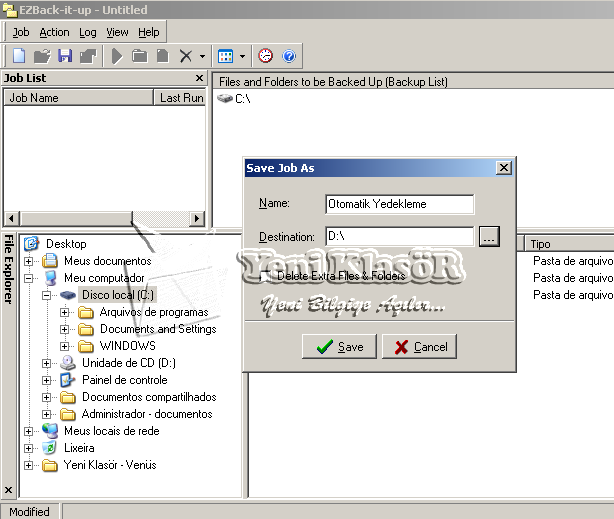Click the Run job play arrow icon
The height and width of the screenshot is (519, 614).
tap(117, 56)
